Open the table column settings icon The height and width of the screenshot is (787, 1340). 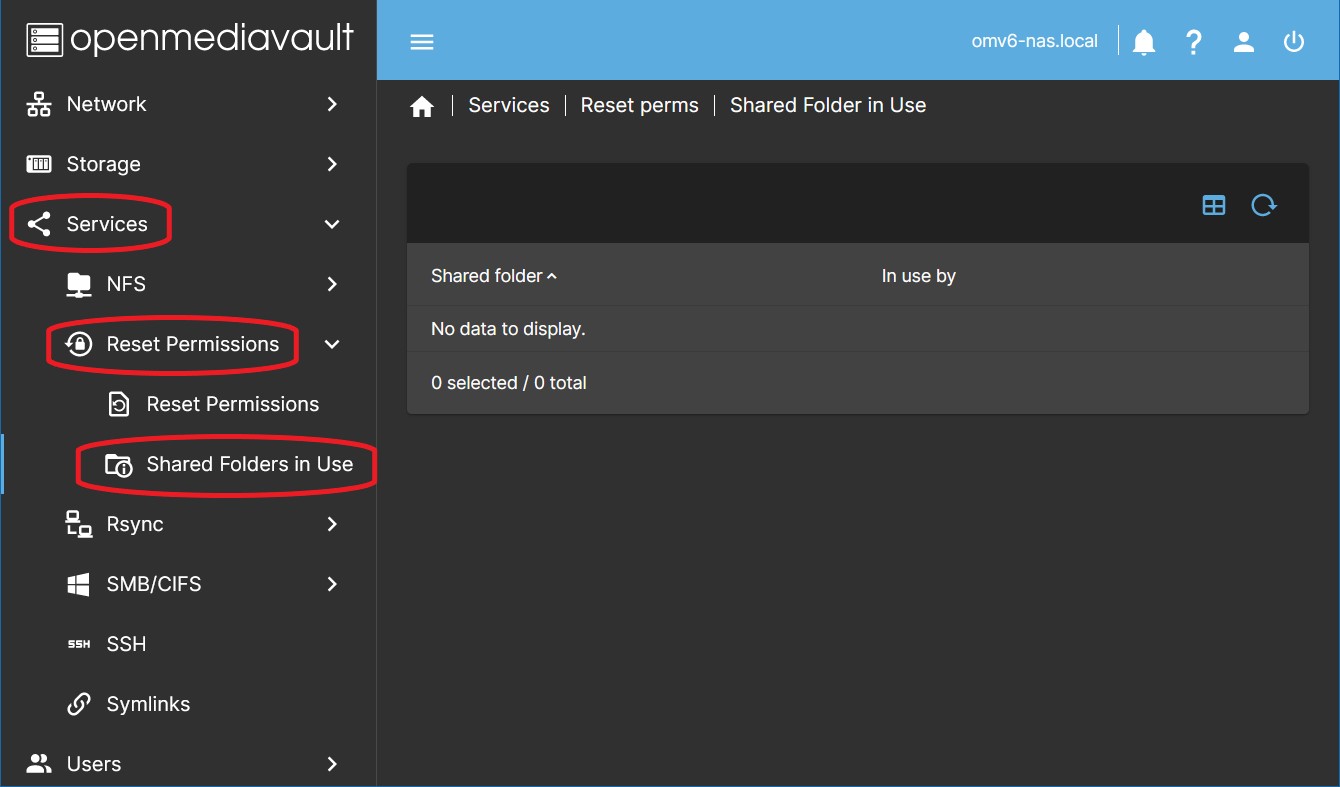1214,206
